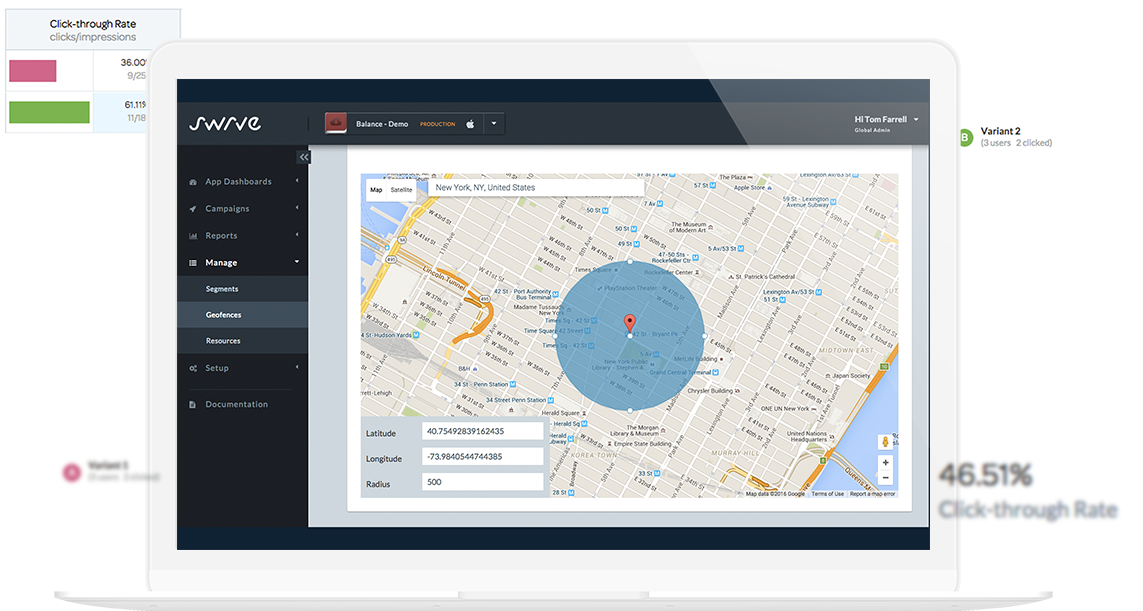
Task: Select the Map view type
Action: pyautogui.click(x=376, y=189)
